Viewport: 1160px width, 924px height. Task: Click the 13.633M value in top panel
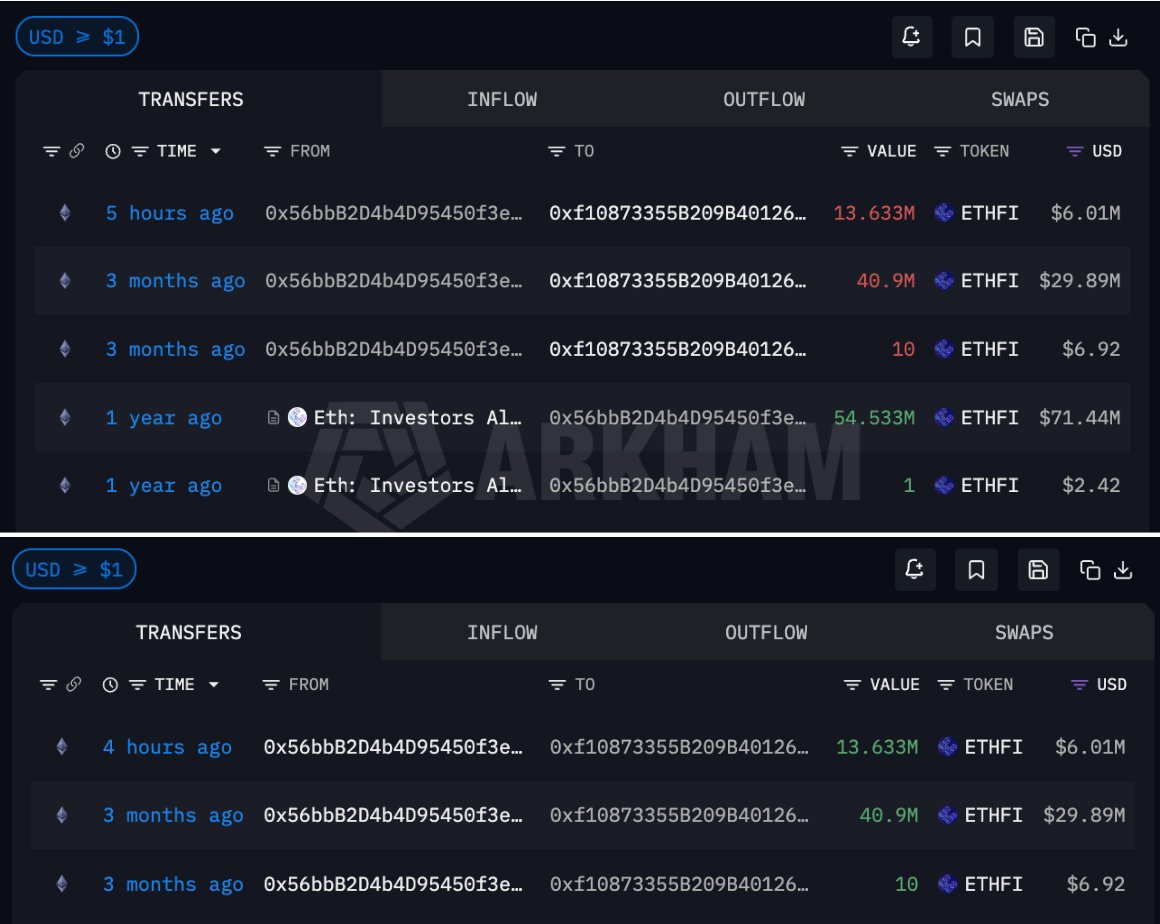(874, 213)
